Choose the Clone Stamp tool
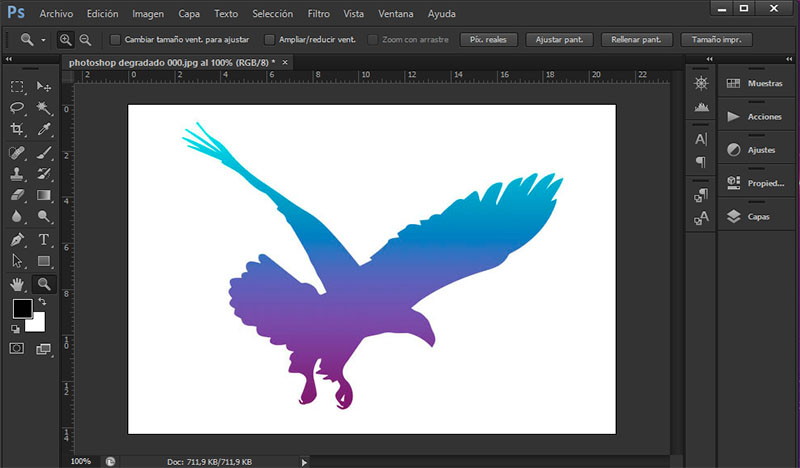Viewport: 800px width, 468px height. point(17,173)
